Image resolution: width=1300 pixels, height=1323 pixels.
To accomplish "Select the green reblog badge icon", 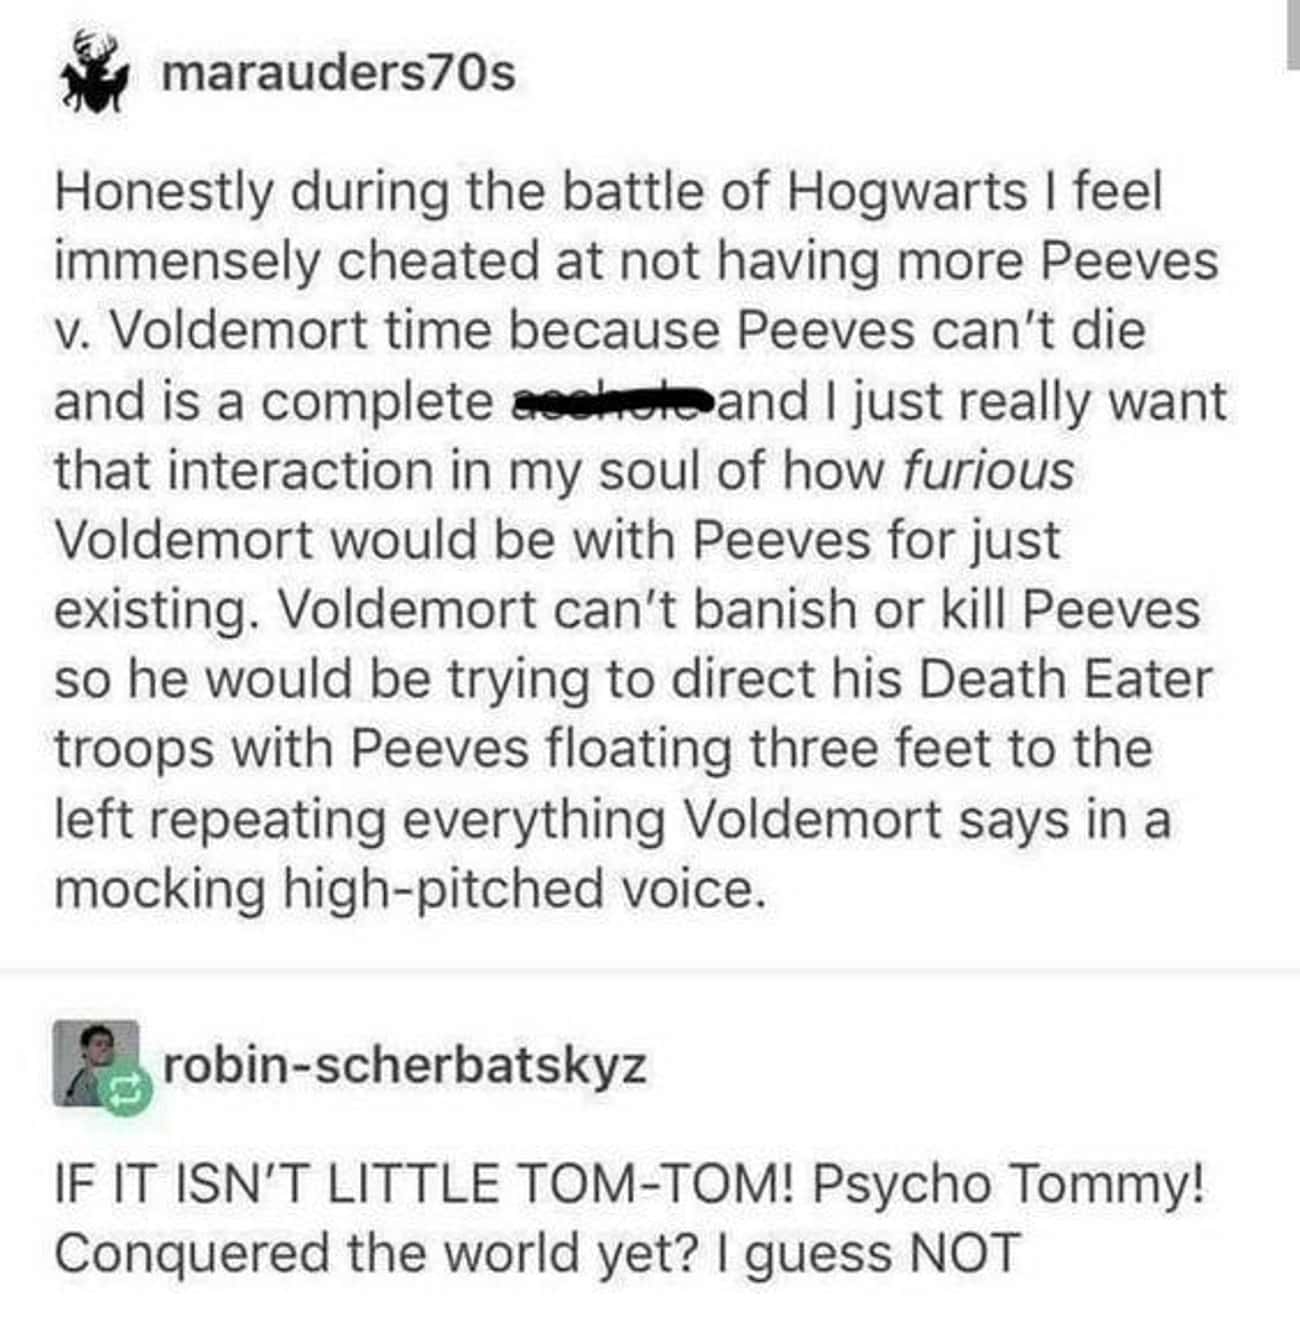I will coord(125,1092).
